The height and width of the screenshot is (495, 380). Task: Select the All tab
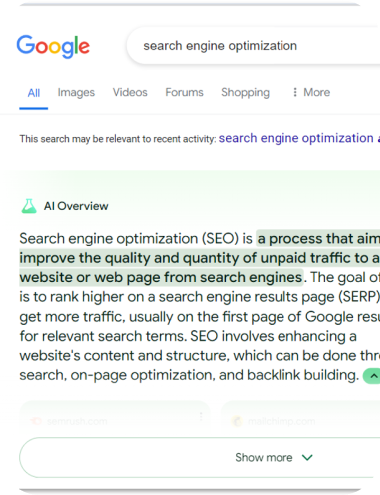(34, 93)
